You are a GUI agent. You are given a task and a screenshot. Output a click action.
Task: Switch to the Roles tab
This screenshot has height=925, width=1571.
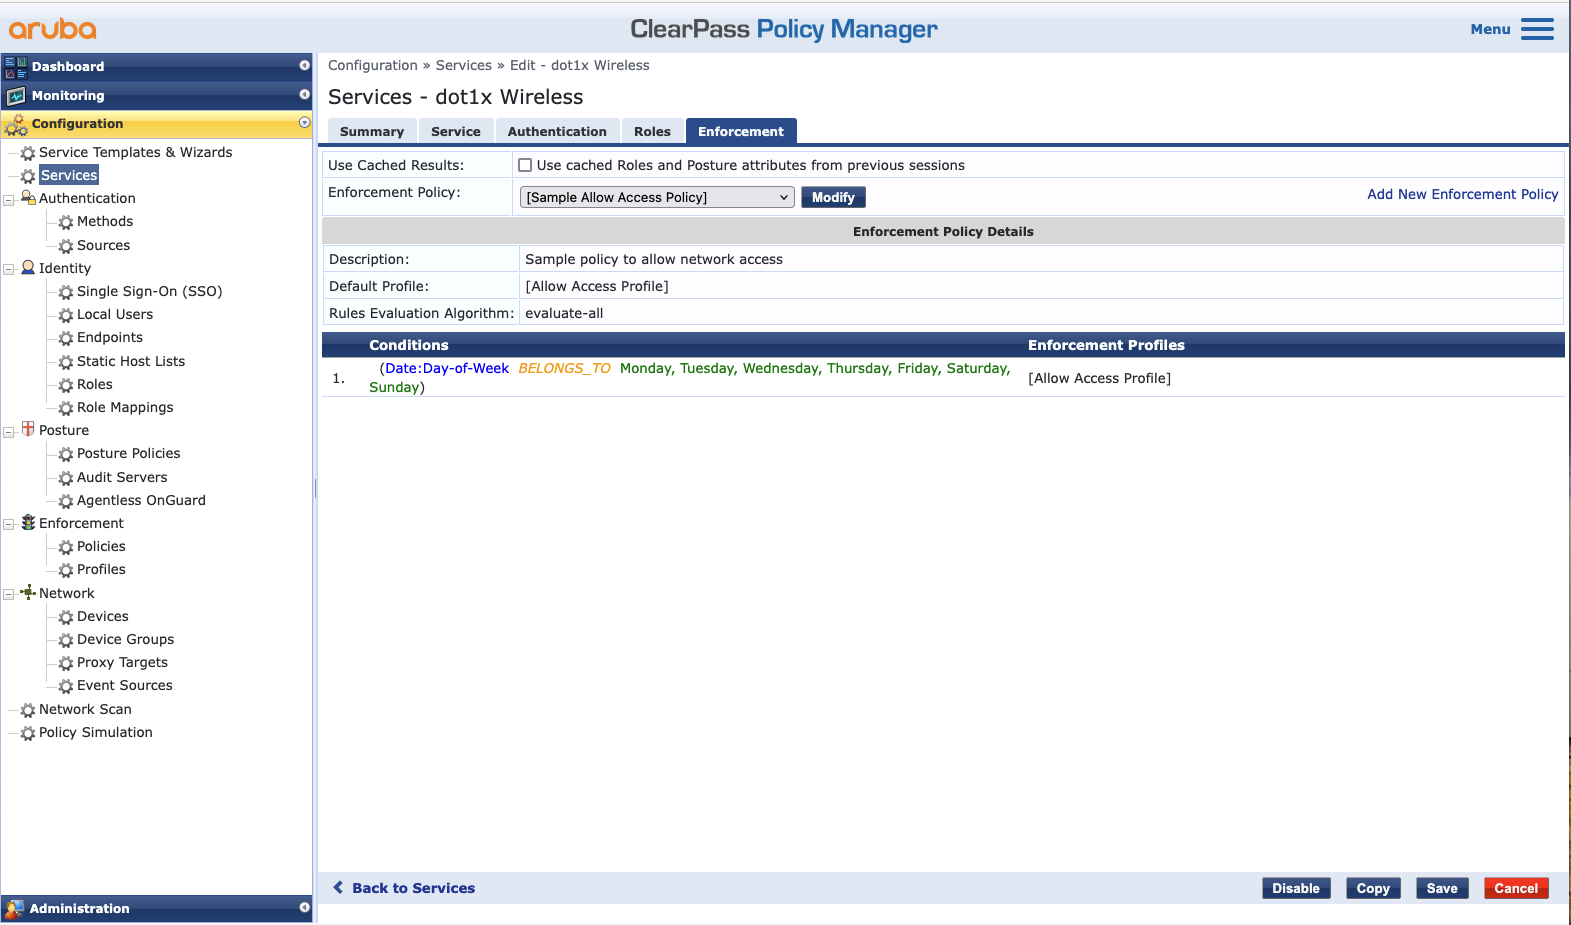(x=652, y=131)
